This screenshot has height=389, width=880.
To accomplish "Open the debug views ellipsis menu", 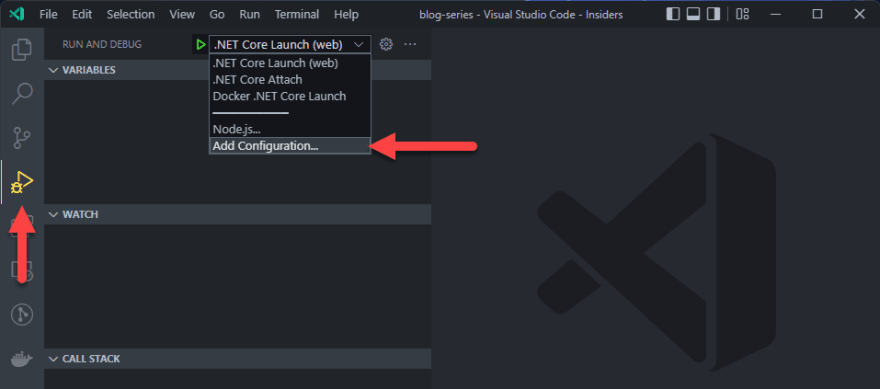I will pos(410,44).
